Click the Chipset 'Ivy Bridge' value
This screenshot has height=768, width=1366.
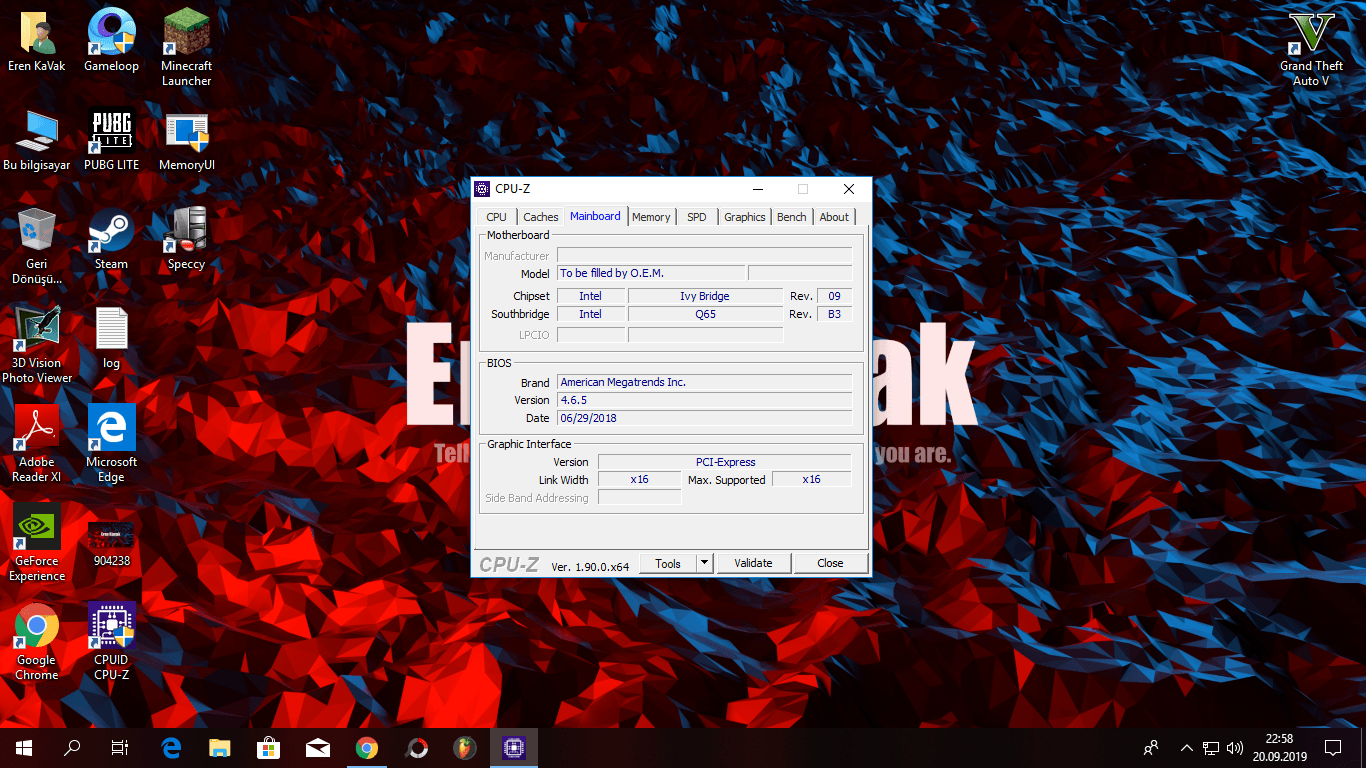(705, 296)
